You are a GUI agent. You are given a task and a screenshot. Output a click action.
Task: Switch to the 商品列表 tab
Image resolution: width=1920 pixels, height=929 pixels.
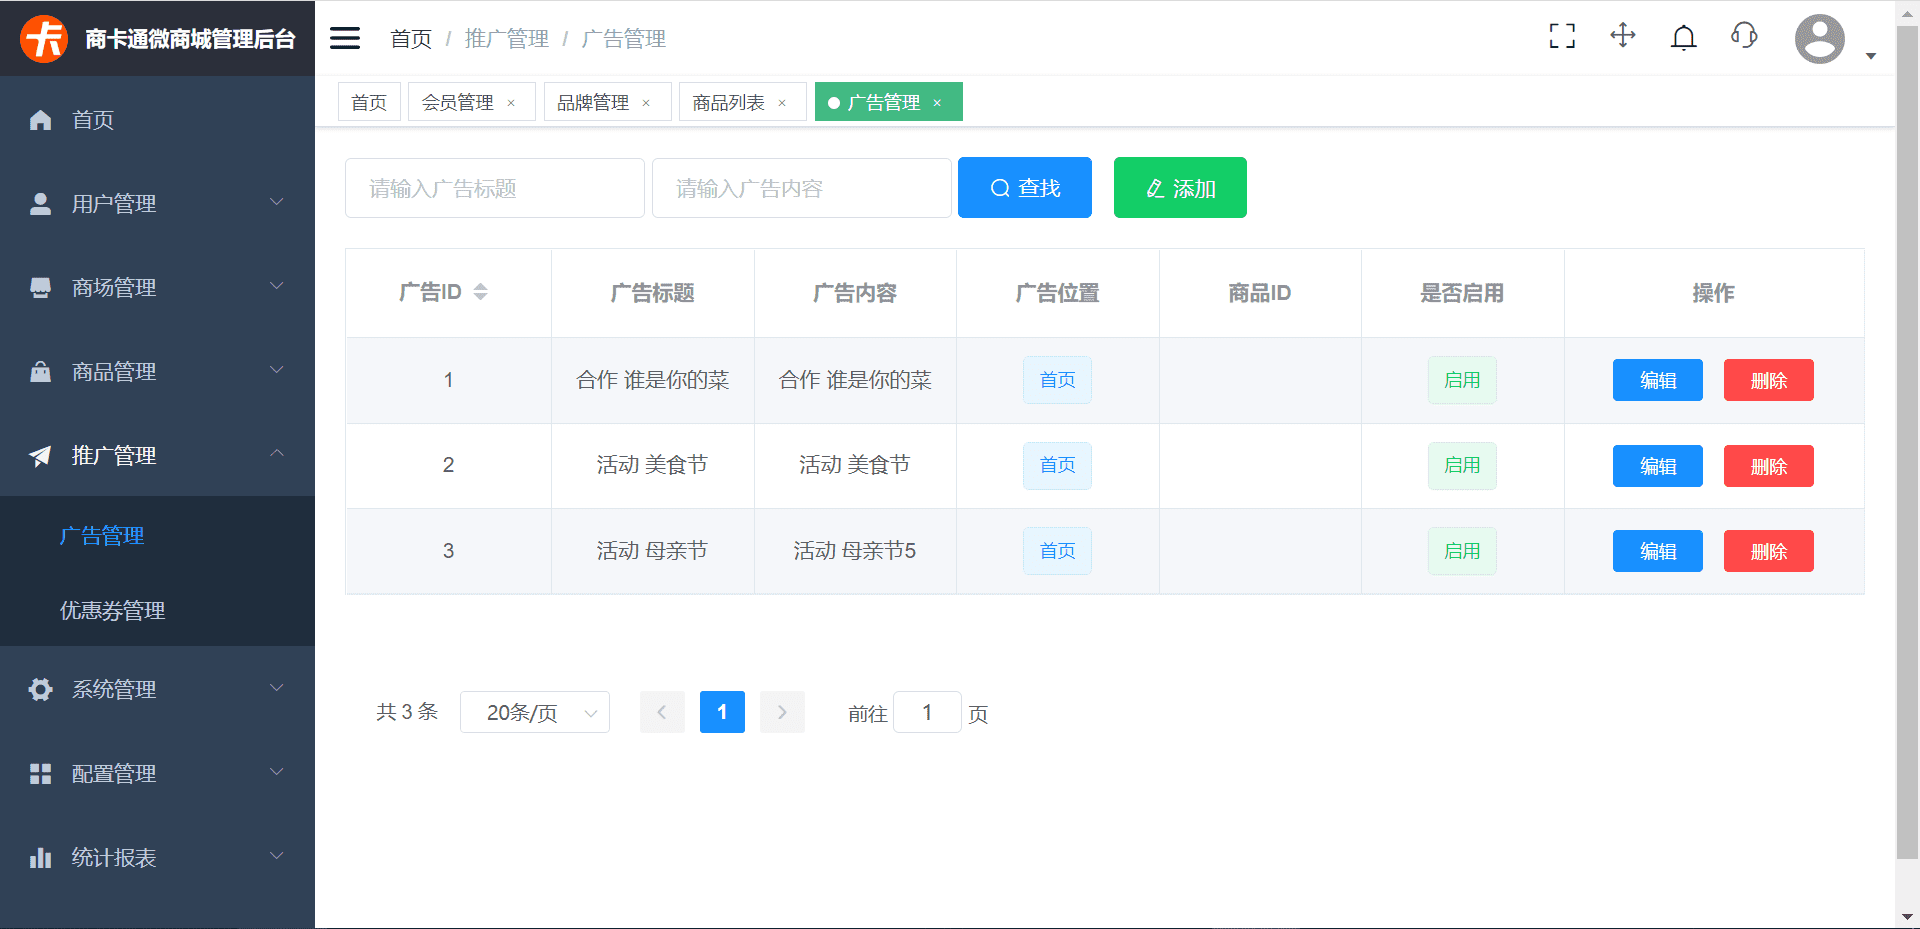tap(731, 101)
